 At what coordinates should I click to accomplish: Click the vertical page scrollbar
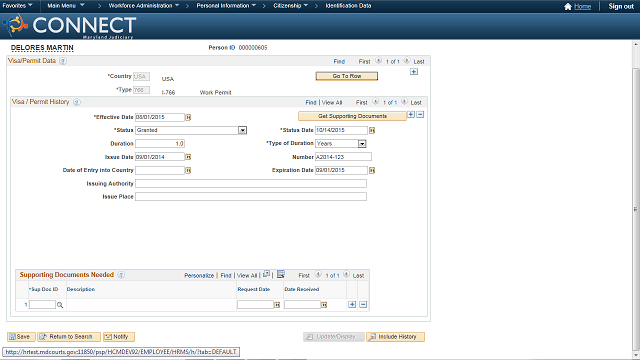(x=636, y=200)
